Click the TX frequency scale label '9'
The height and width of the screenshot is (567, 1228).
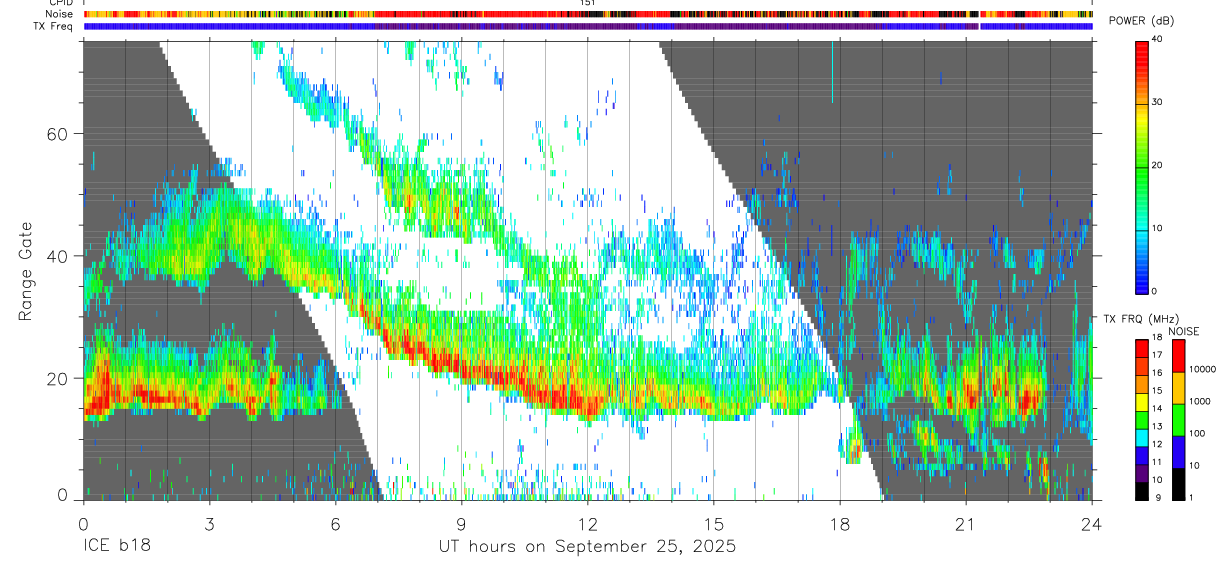(x=1156, y=497)
